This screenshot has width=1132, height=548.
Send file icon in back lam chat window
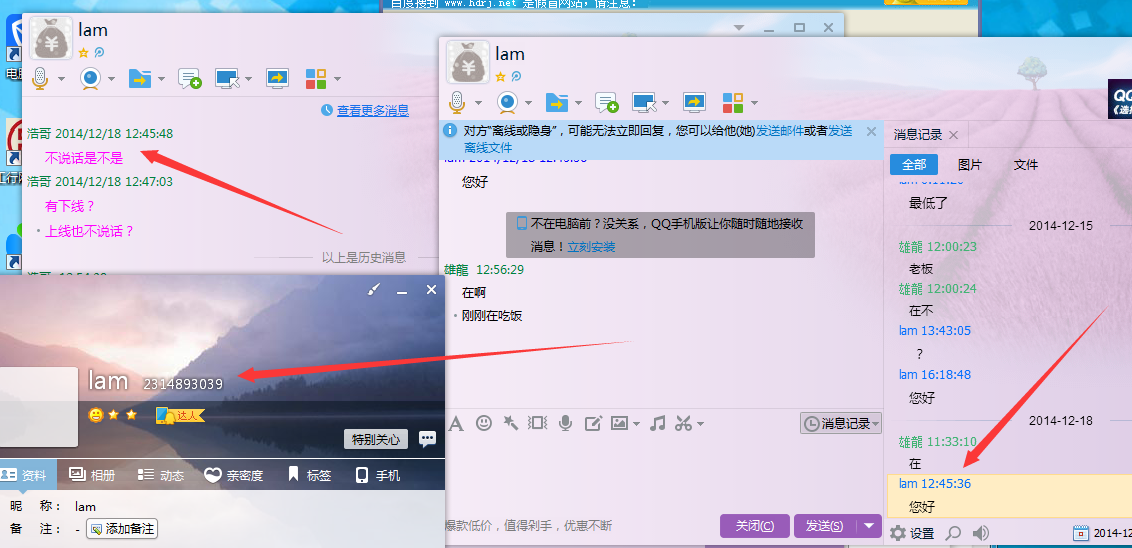pyautogui.click(x=140, y=78)
